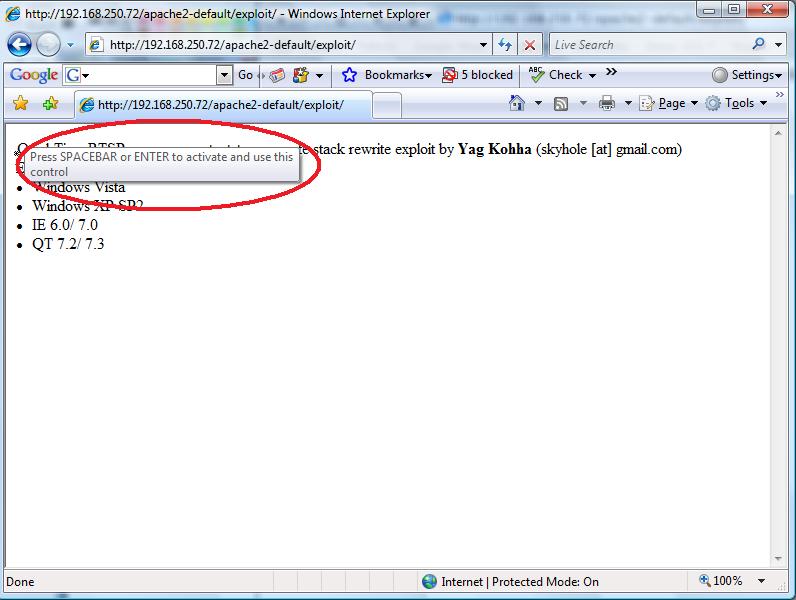
Task: Click the Print icon
Action: (607, 104)
